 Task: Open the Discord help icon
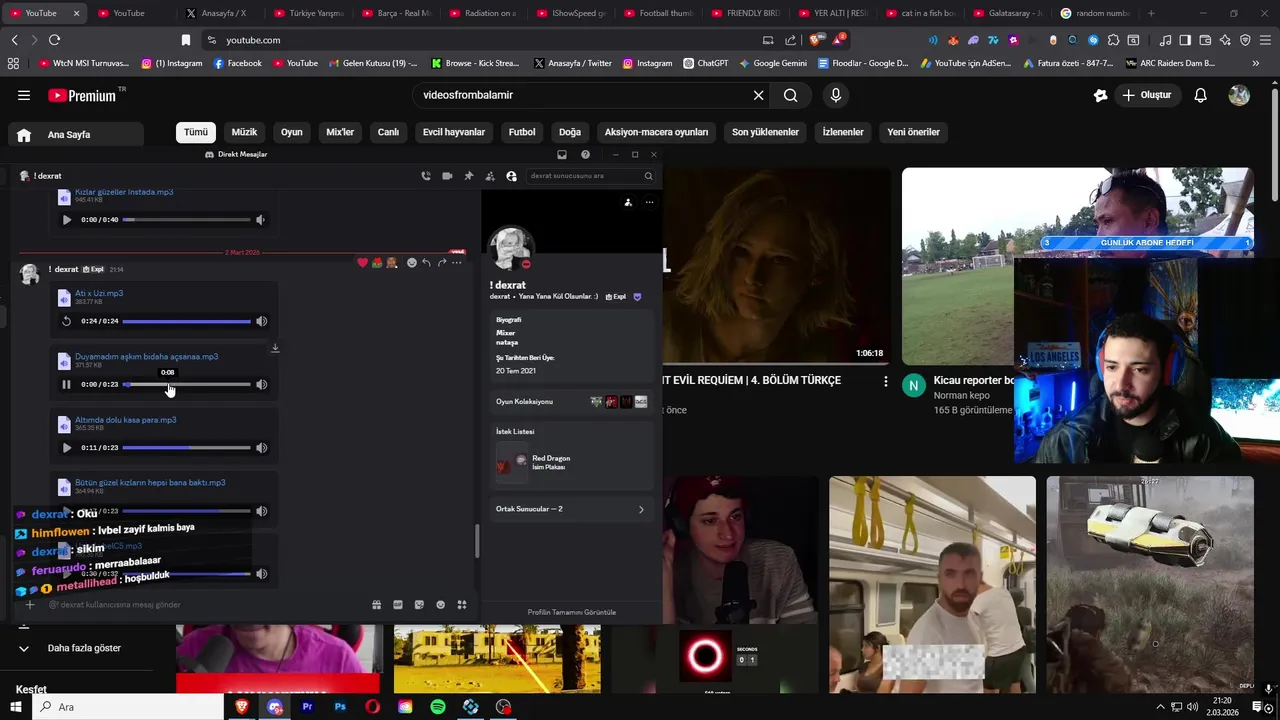[x=585, y=155]
